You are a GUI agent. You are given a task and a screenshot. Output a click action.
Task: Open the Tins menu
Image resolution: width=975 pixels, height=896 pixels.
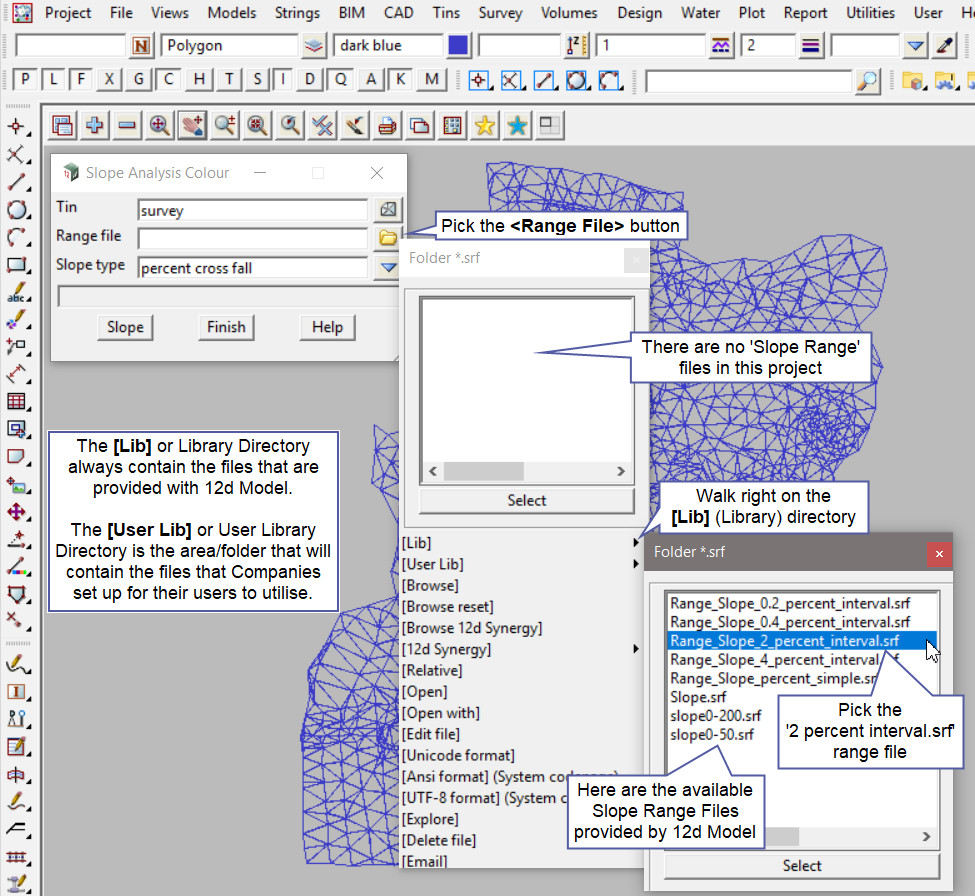click(446, 13)
